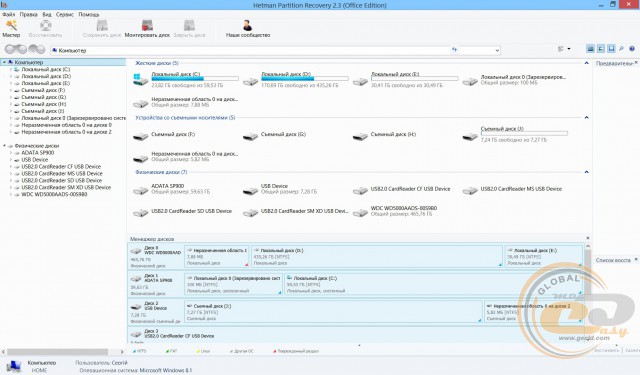
Task: Select Съемный диск (H:) in tree
Action: [x=43, y=104]
